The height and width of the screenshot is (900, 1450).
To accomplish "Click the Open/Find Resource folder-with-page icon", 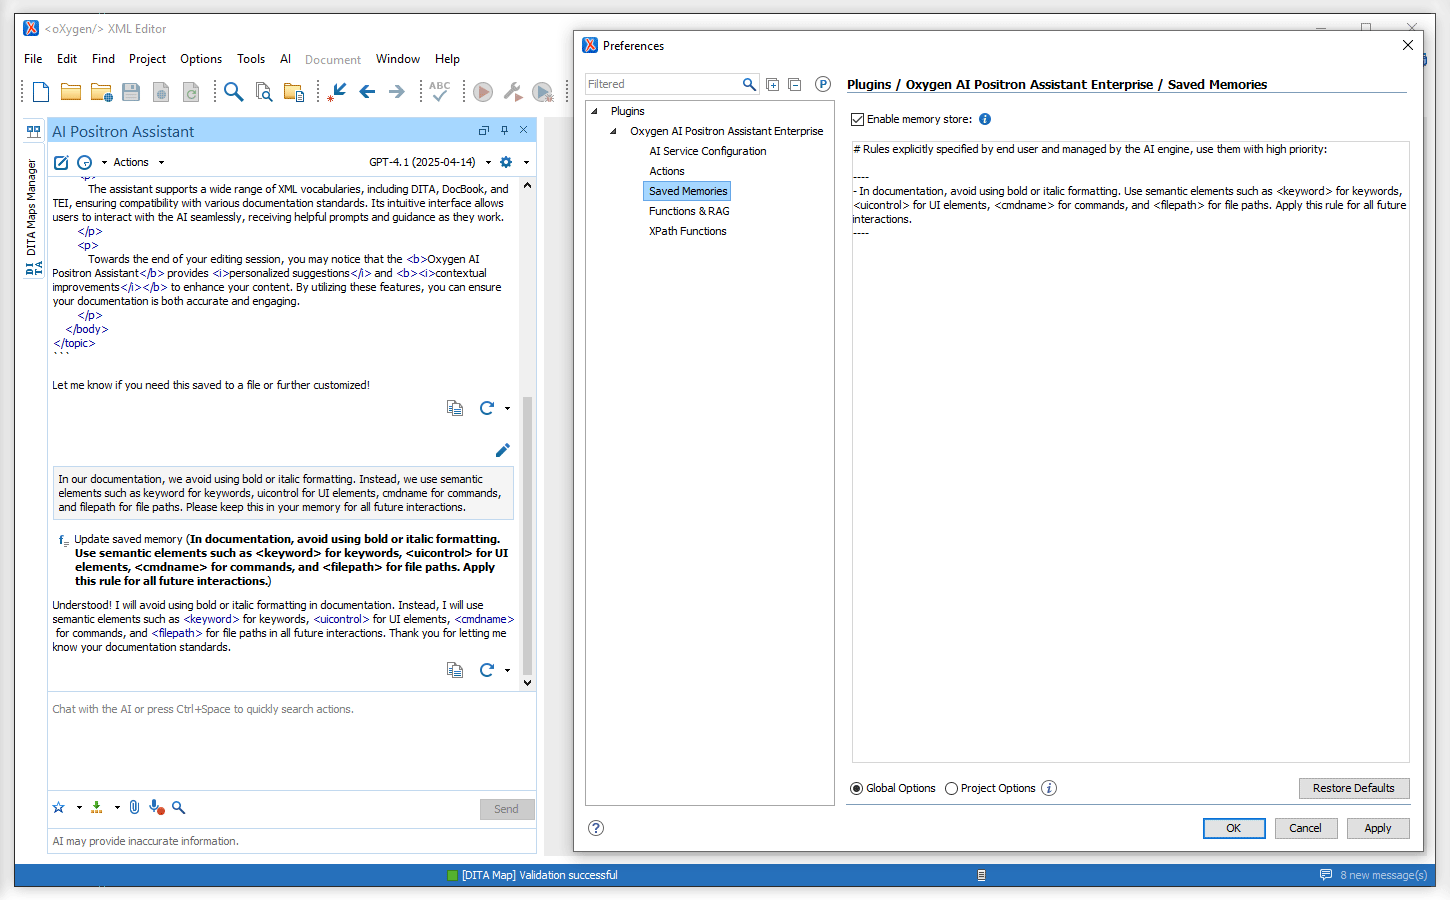I will tap(294, 92).
